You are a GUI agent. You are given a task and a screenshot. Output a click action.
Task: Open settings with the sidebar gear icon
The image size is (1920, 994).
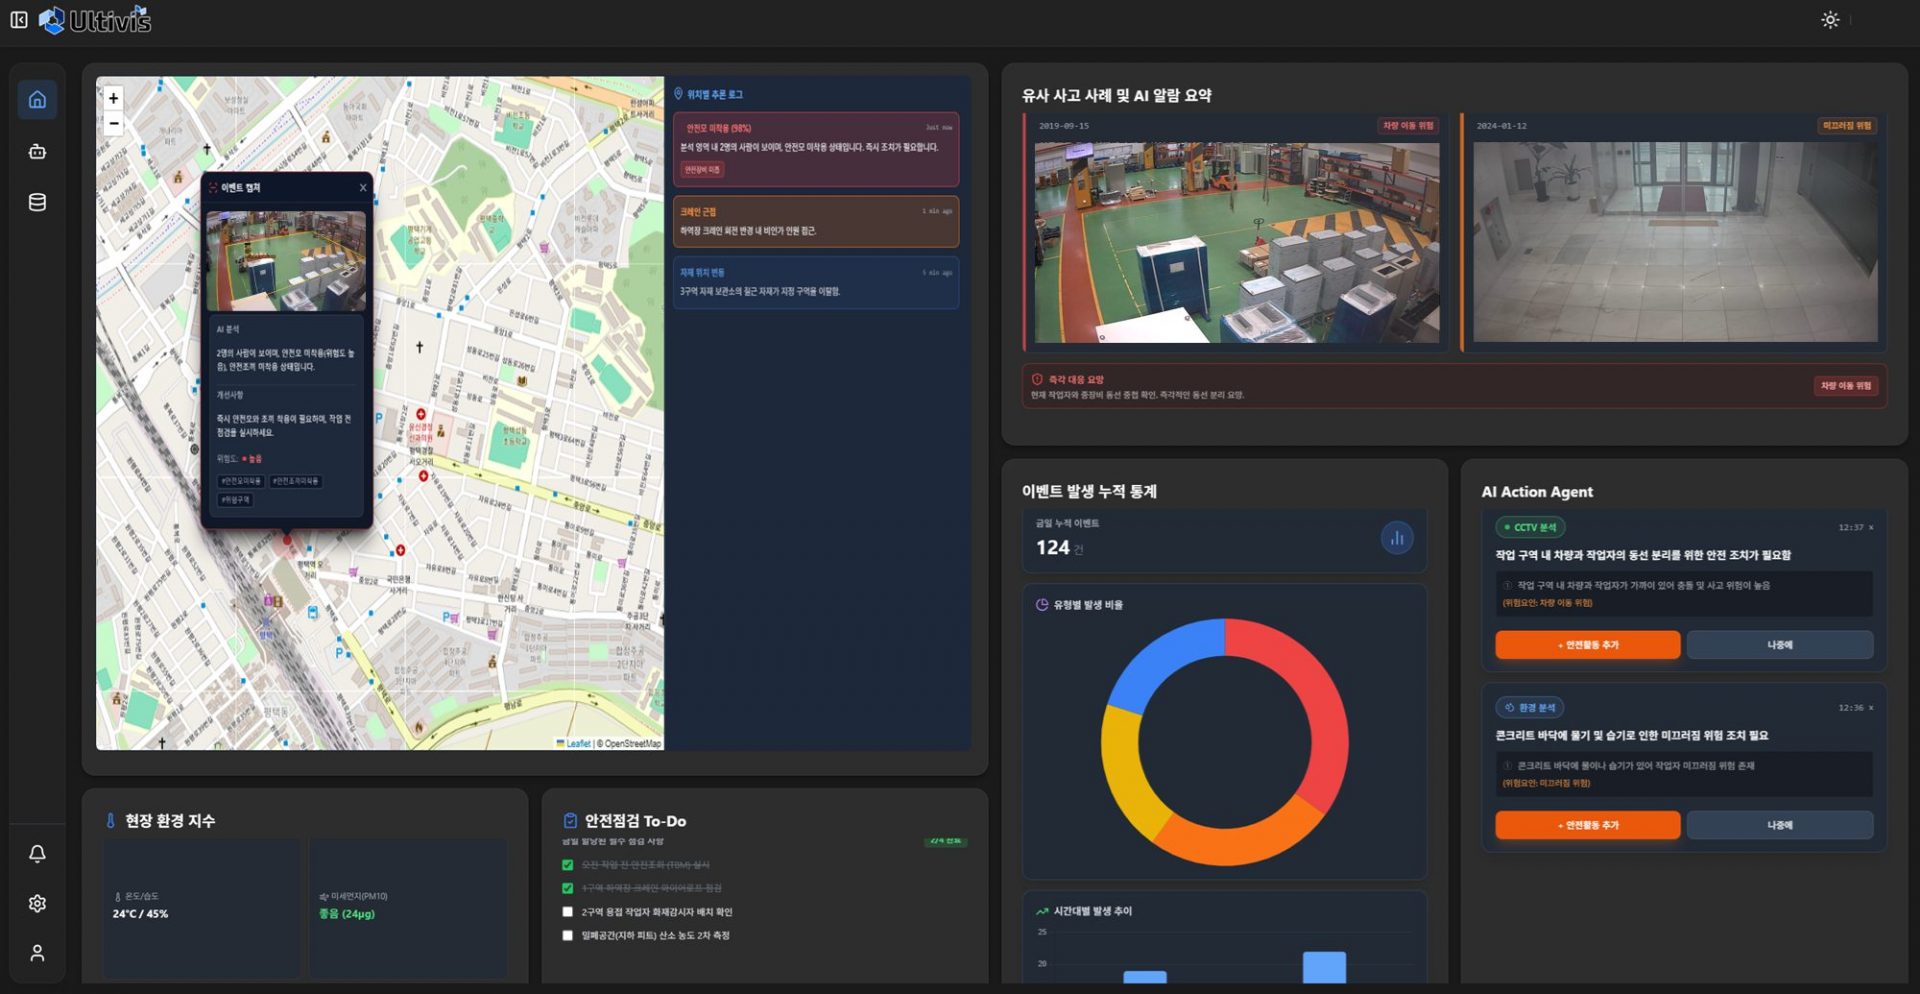click(37, 903)
